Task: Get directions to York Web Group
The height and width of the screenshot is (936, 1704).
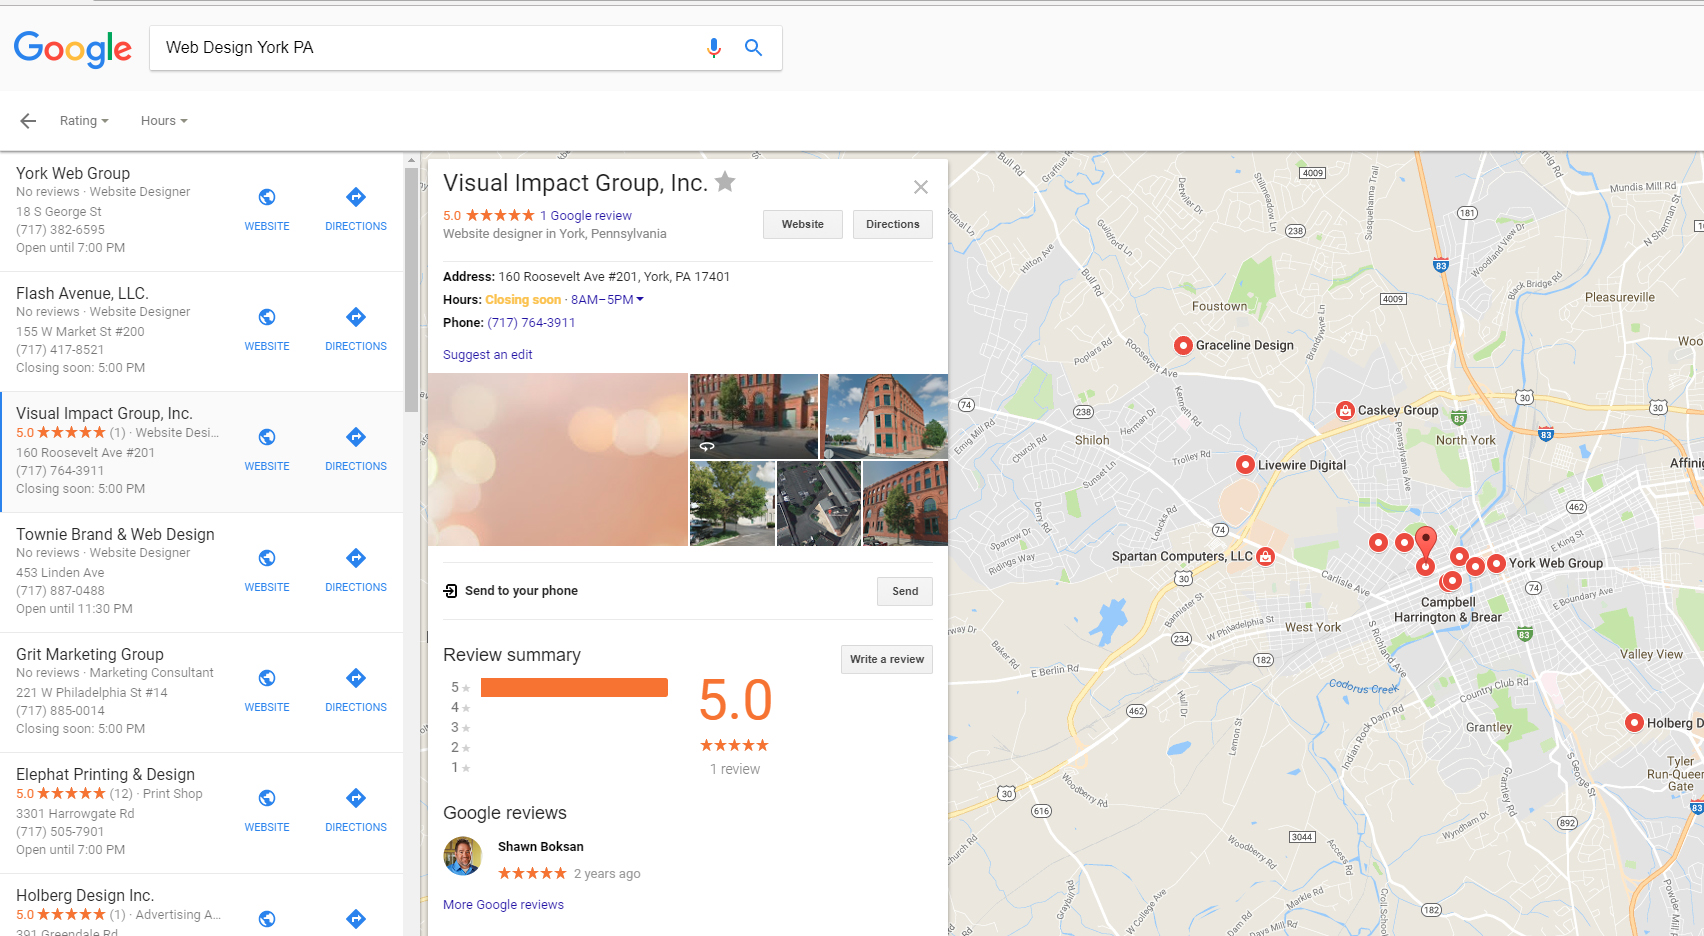Action: click(x=356, y=197)
